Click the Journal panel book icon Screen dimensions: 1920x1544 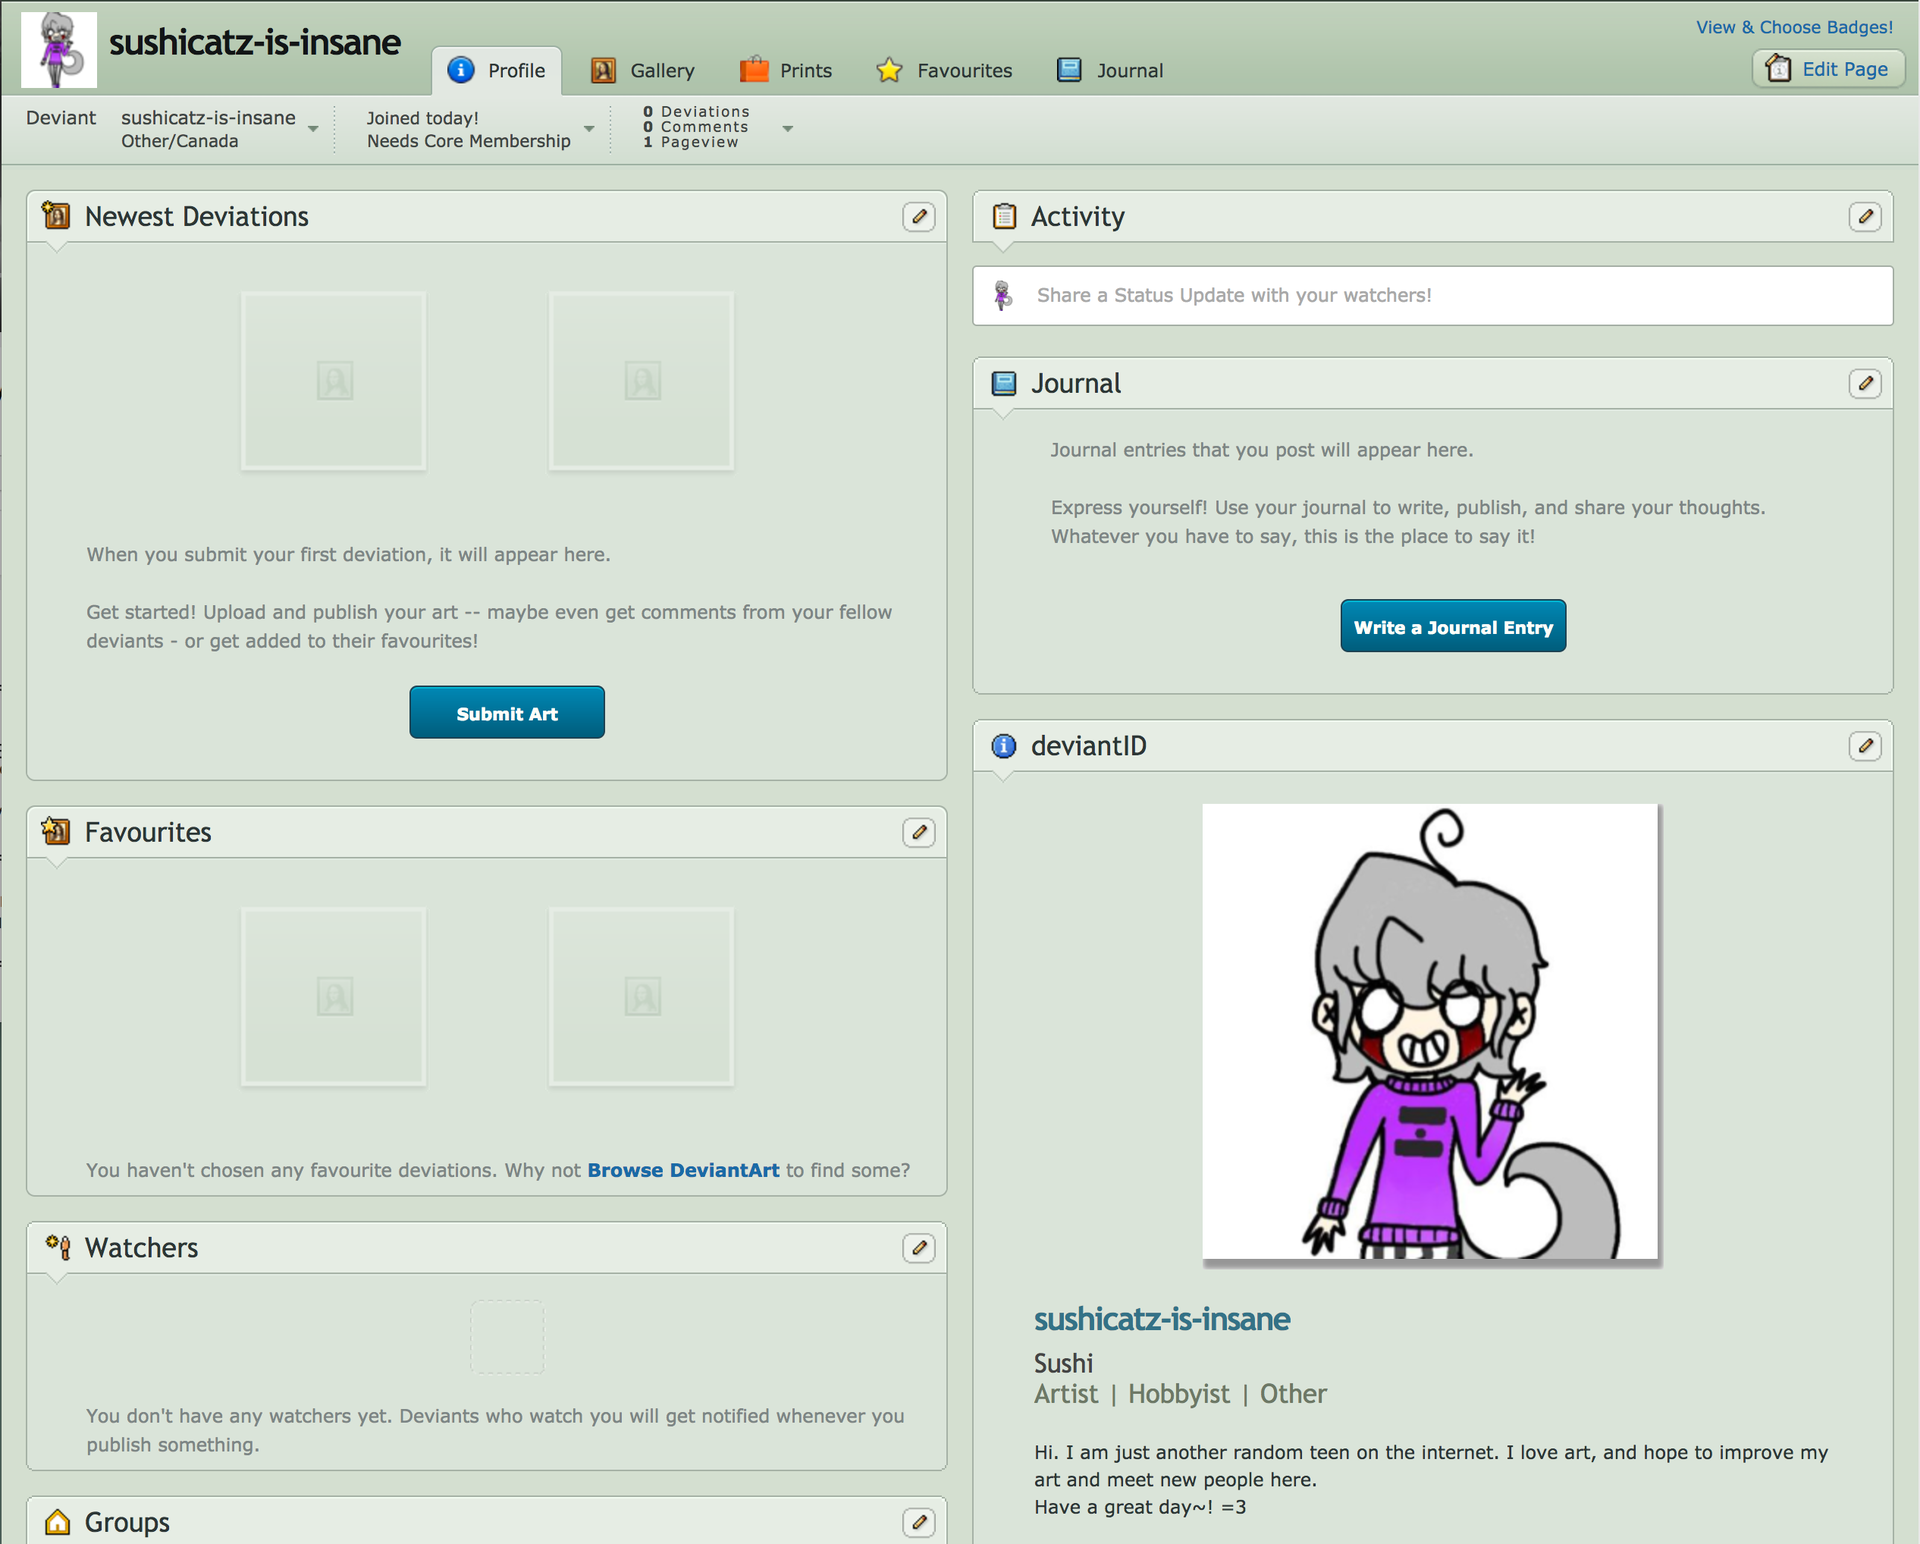click(x=1004, y=383)
